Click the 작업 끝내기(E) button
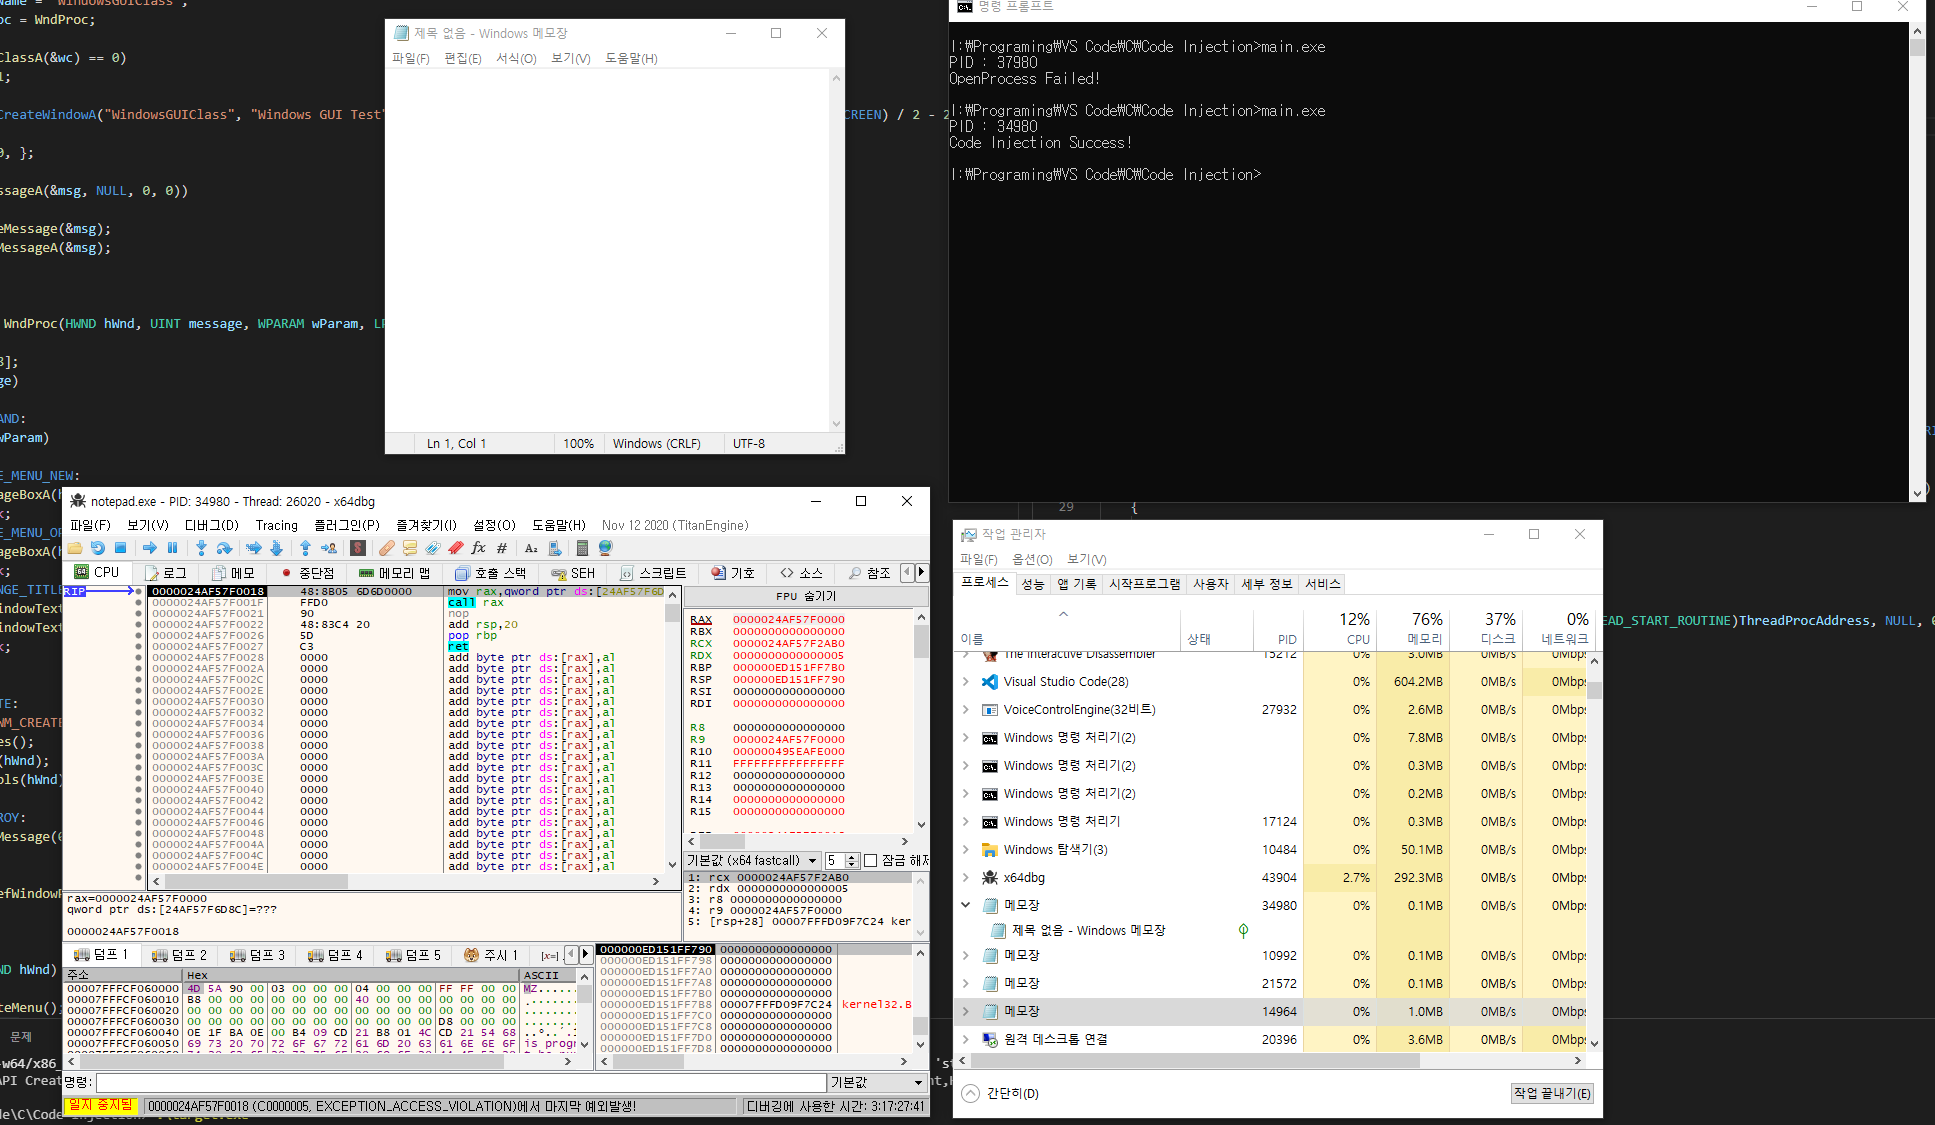The width and height of the screenshot is (1935, 1125). [x=1551, y=1093]
